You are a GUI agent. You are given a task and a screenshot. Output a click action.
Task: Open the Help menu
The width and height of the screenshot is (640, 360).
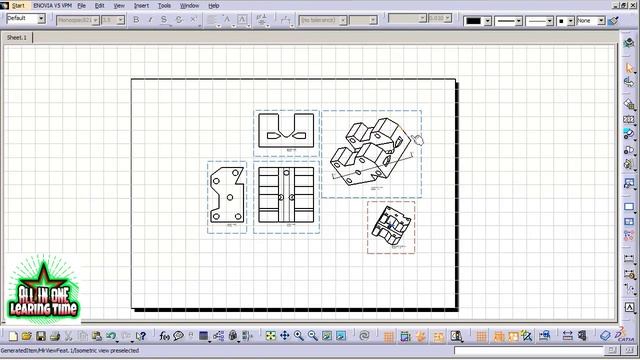click(213, 6)
